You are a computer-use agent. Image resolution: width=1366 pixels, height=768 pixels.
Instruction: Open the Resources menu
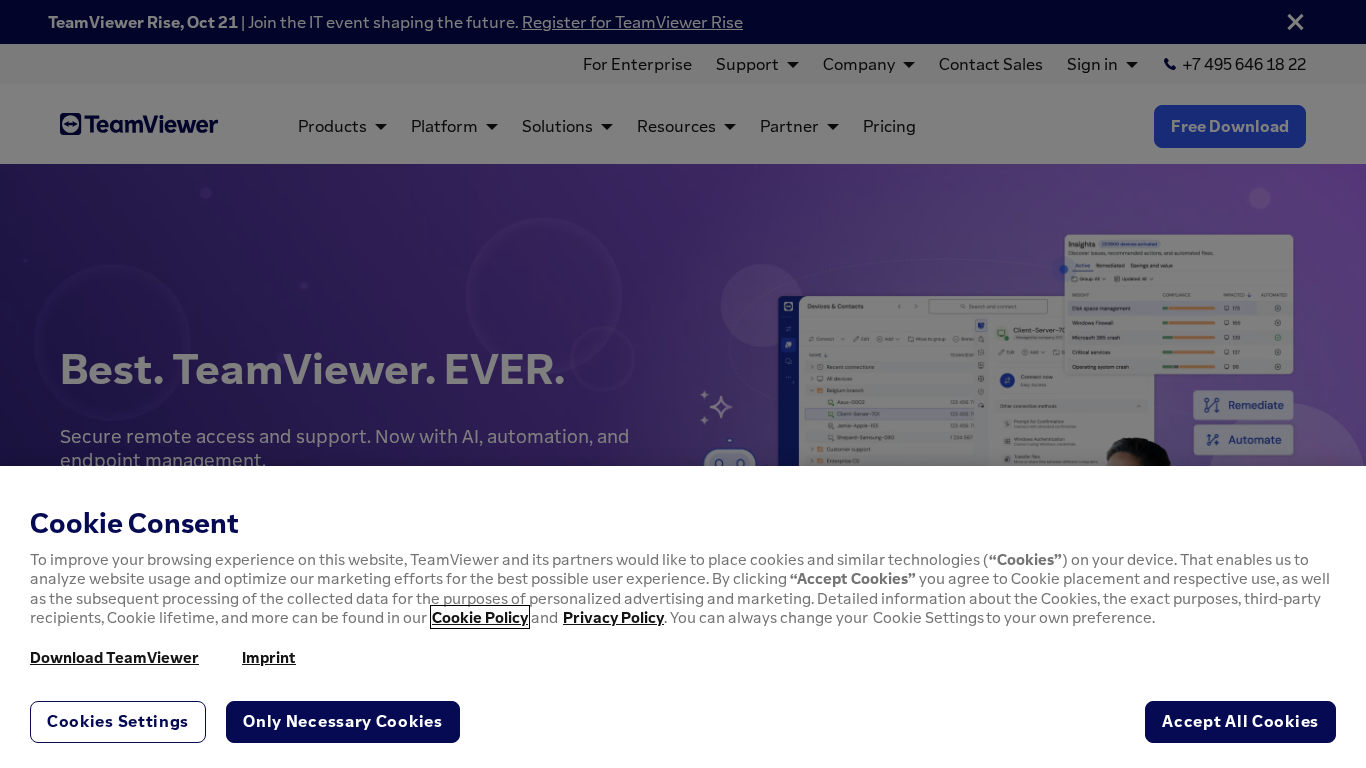coord(686,126)
